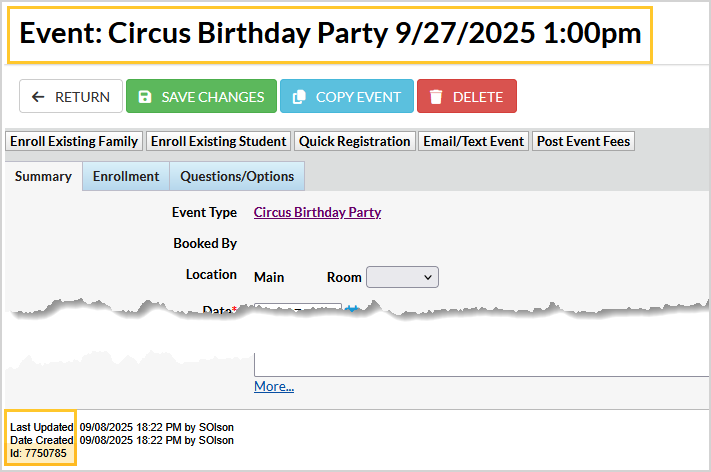The width and height of the screenshot is (711, 472).
Task: Switch to the Enrollment tab
Action: click(x=126, y=177)
